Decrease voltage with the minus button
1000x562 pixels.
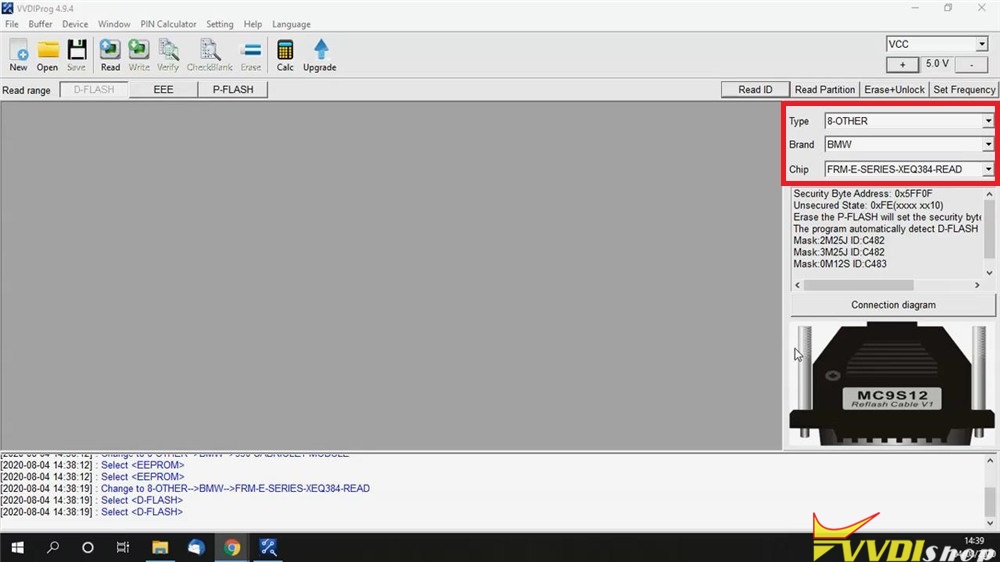971,64
